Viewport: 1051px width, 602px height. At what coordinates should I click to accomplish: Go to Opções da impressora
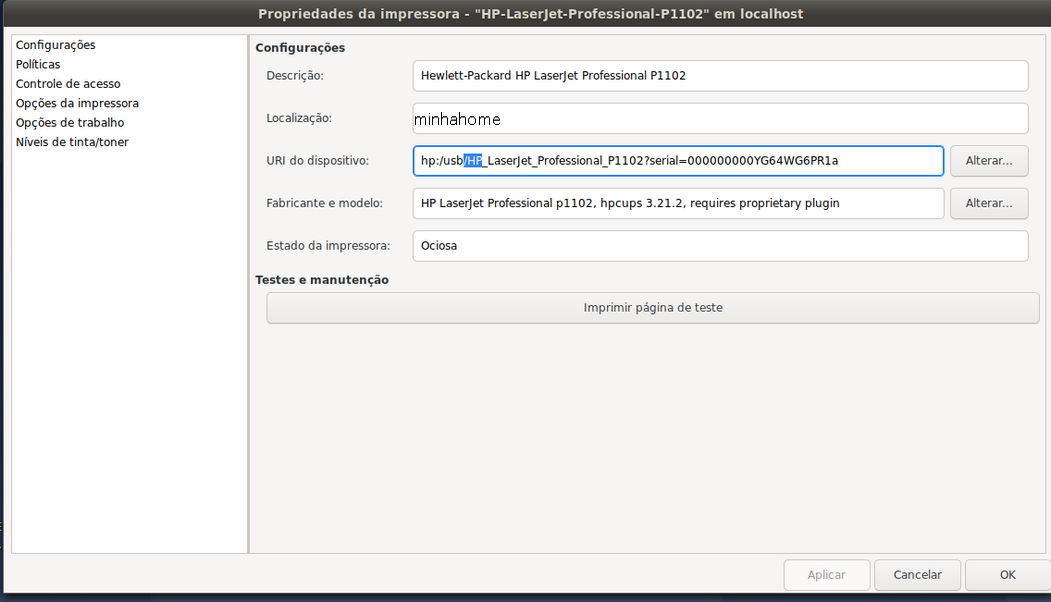77,103
